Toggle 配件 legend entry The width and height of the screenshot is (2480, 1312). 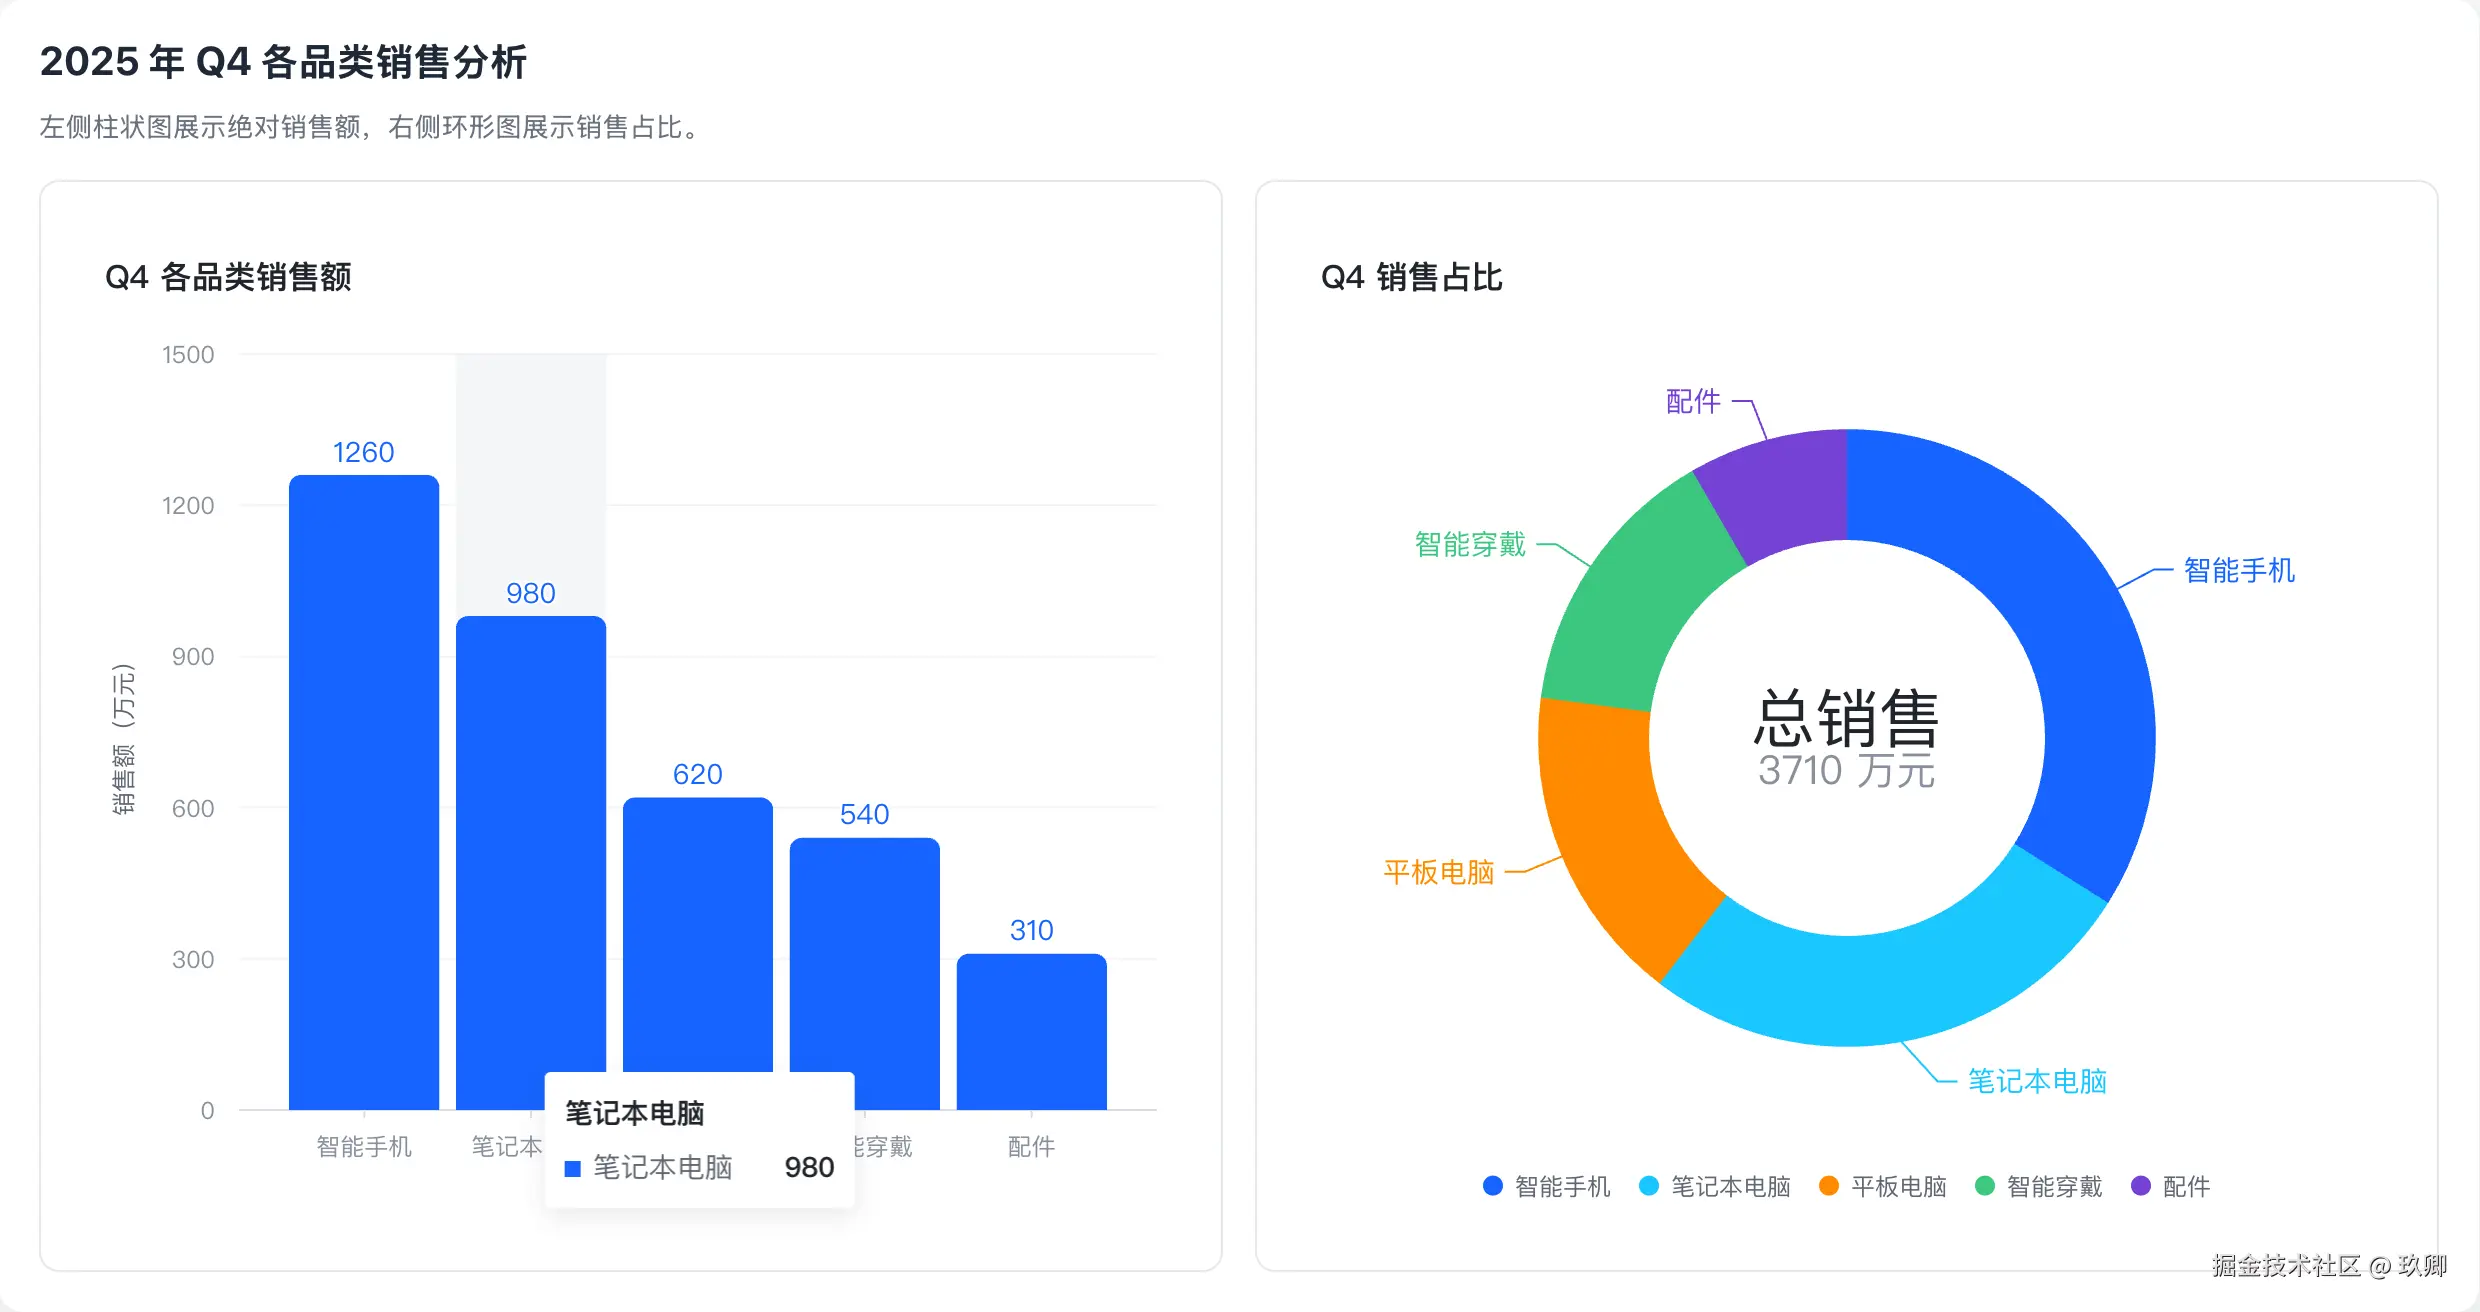pyautogui.click(x=2185, y=1186)
